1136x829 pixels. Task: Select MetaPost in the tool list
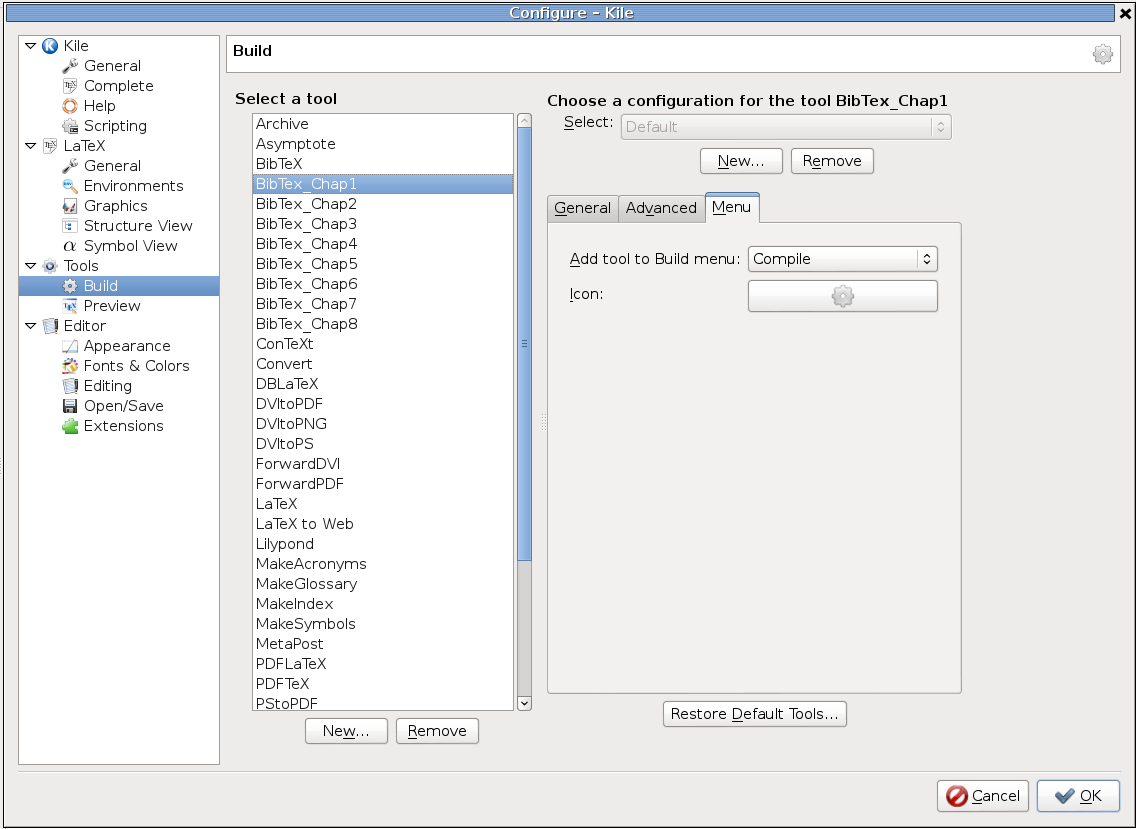tap(383, 643)
